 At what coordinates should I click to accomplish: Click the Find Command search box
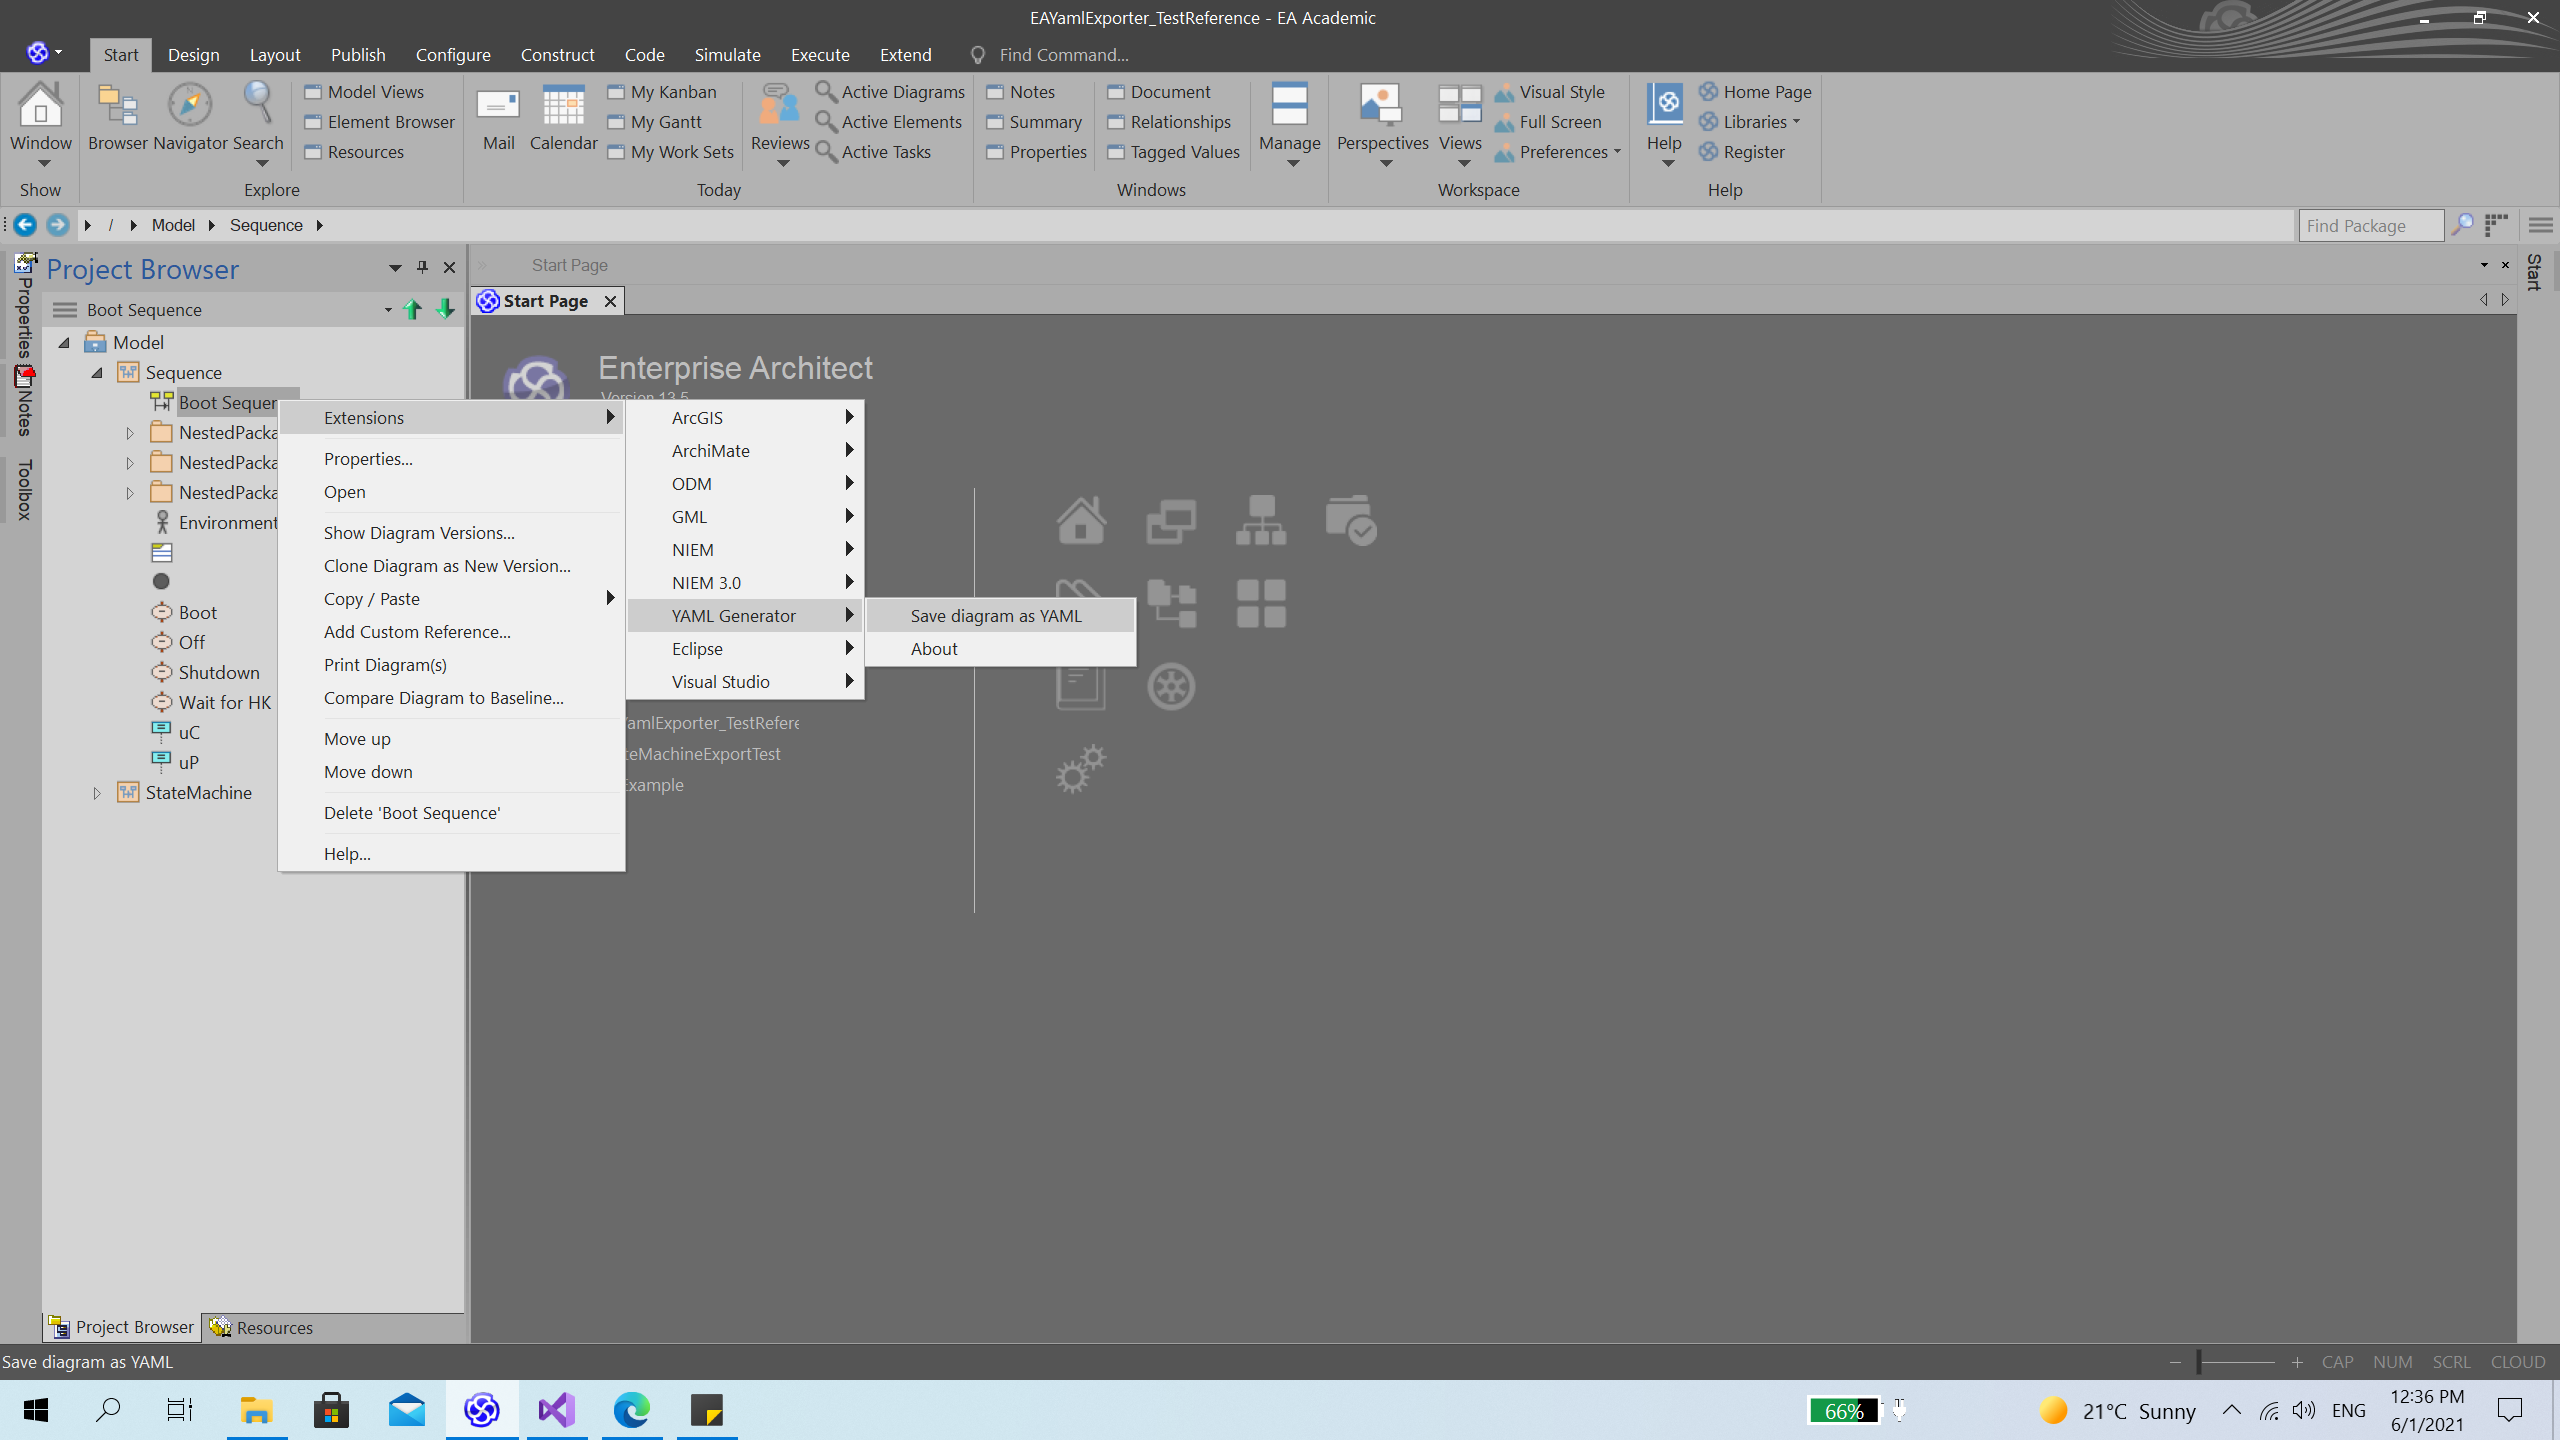[1064, 55]
